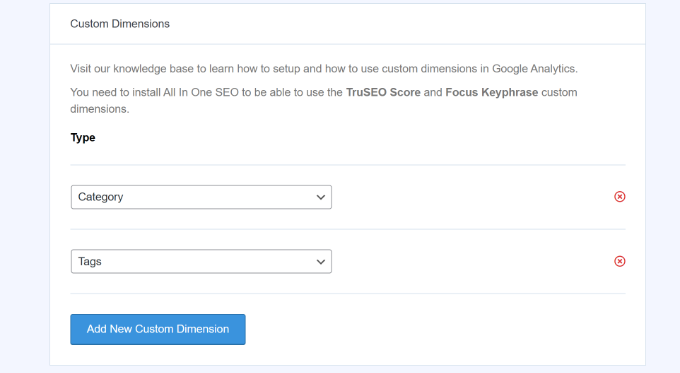The image size is (680, 373).
Task: Click the bold TruSEO Score text
Action: click(x=383, y=92)
